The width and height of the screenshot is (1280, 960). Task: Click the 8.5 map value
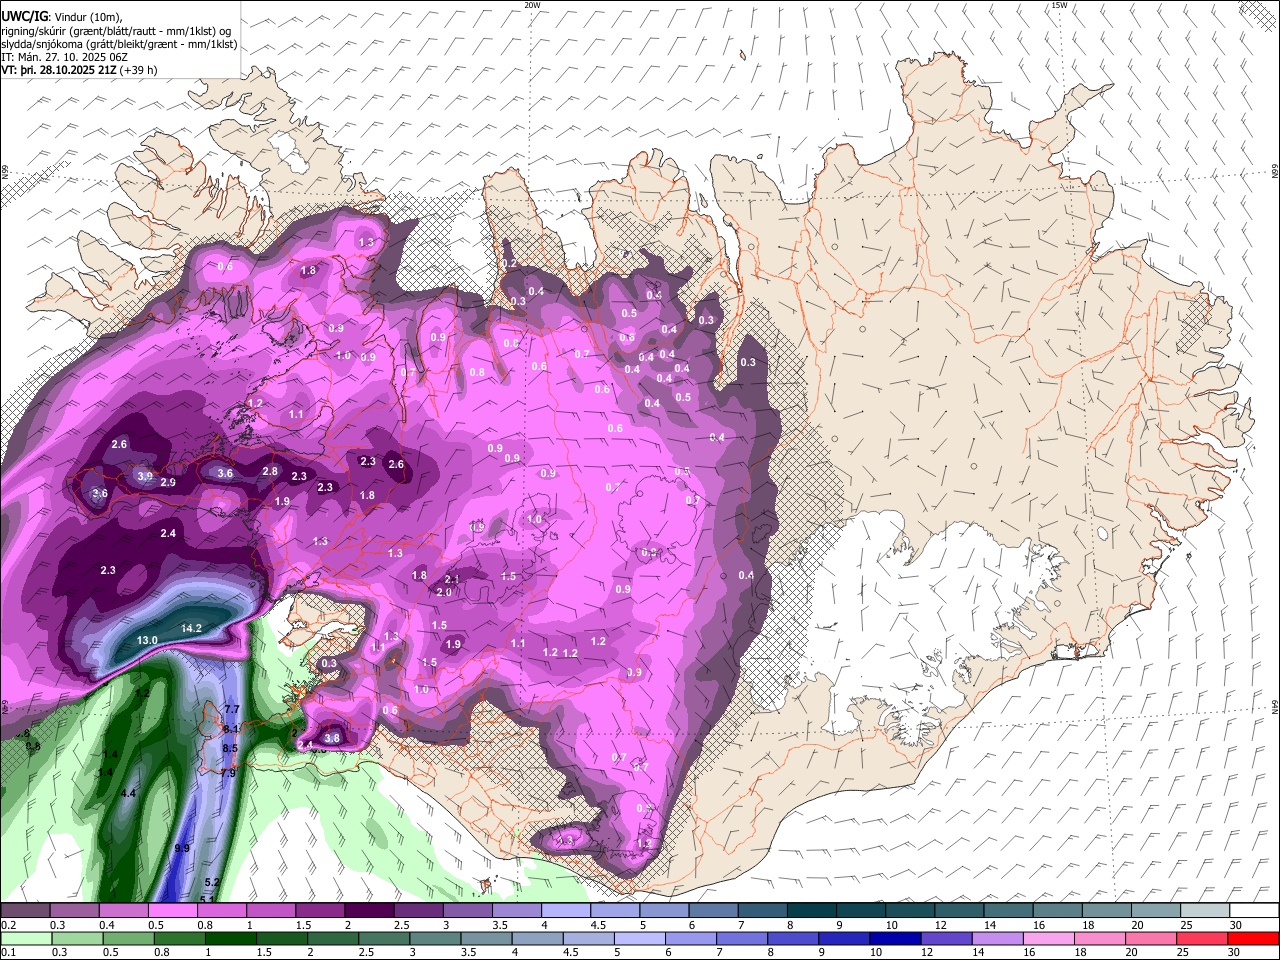230,748
